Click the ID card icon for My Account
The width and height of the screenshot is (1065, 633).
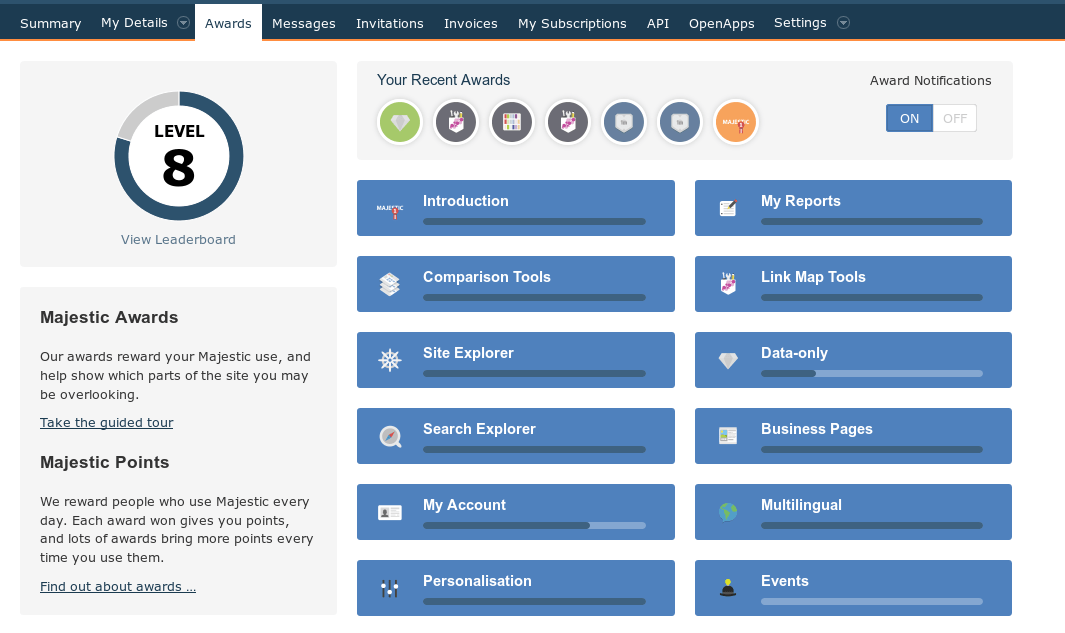pos(390,512)
